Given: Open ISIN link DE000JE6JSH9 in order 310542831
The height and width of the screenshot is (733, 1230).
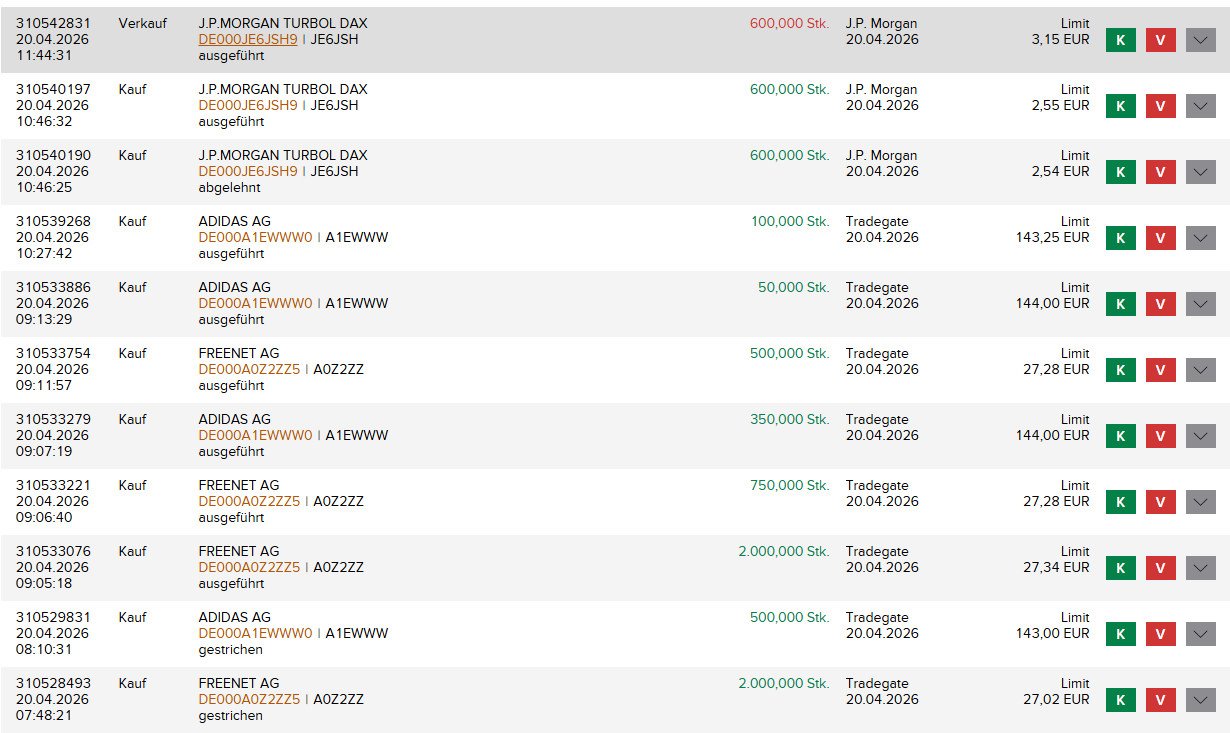Looking at the screenshot, I should click(x=248, y=39).
